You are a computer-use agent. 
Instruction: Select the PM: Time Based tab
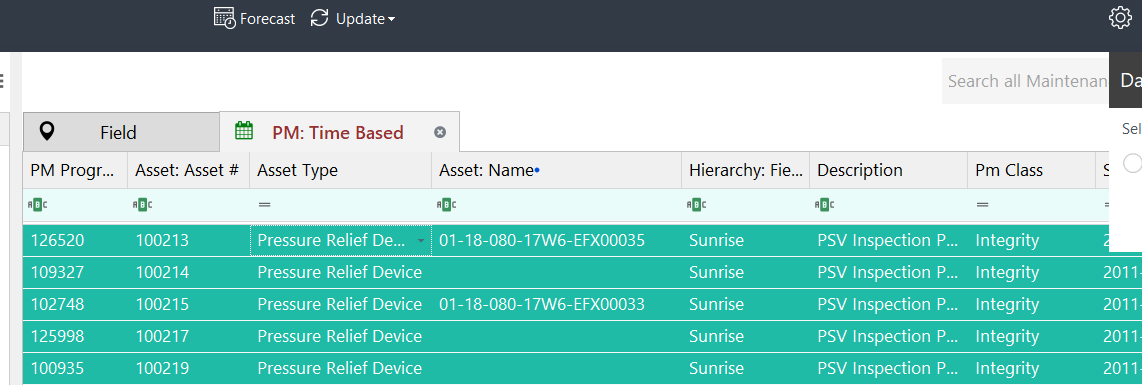coord(339,132)
